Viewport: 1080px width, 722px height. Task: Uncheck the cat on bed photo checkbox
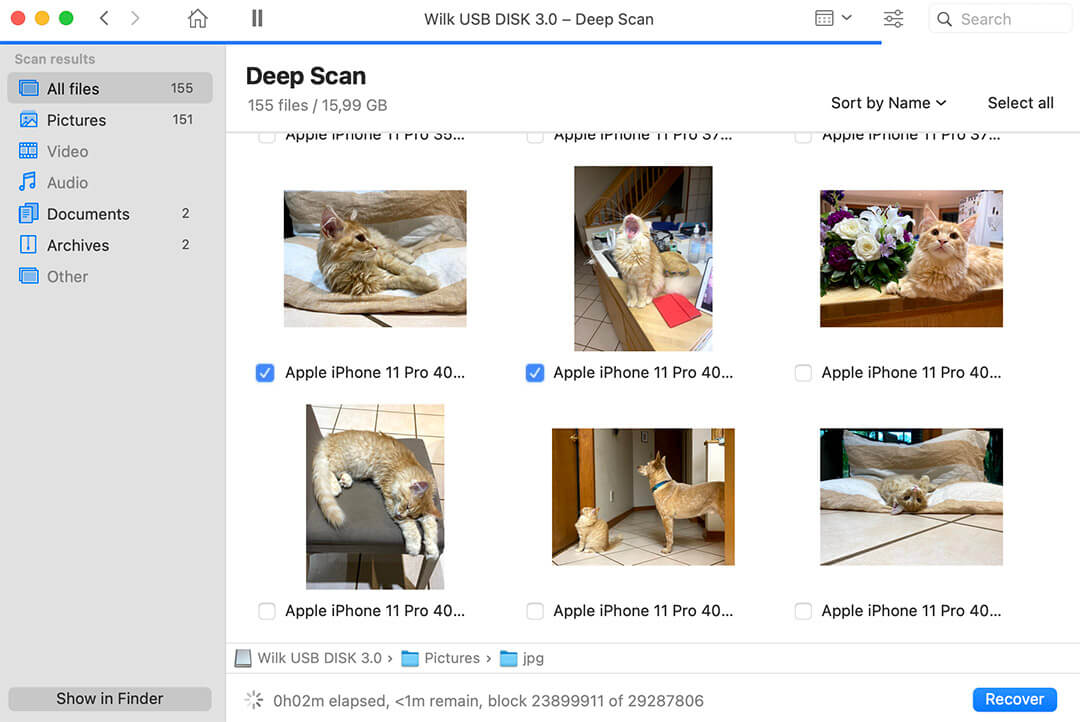[x=265, y=373]
